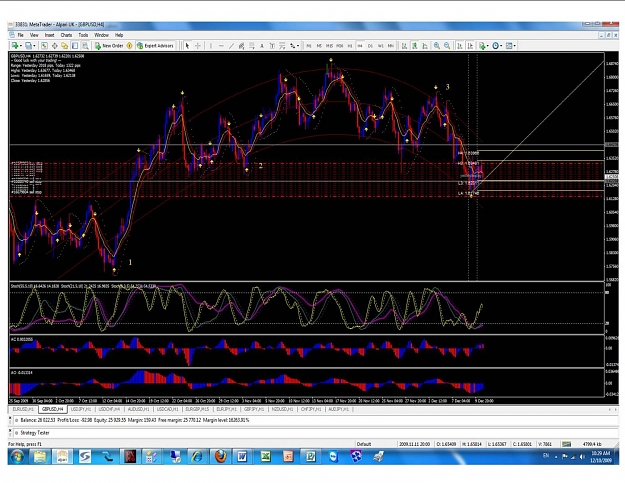Screen dimensions: 625x483
Task: Click the New Order button
Action: (109, 46)
